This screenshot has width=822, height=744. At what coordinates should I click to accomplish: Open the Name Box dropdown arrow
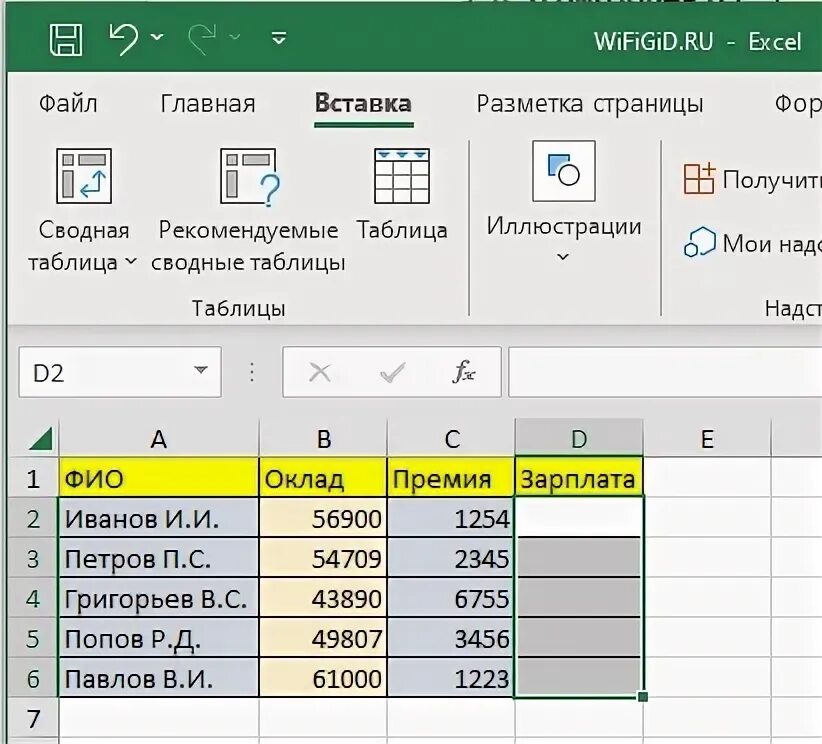coord(201,370)
